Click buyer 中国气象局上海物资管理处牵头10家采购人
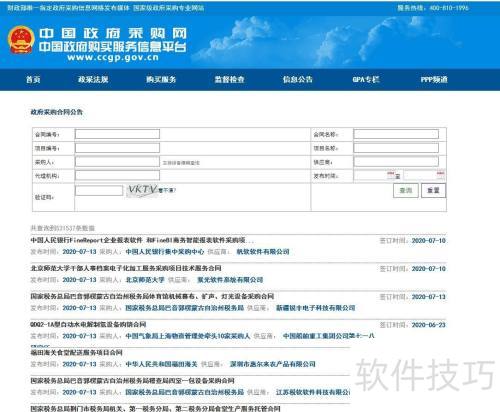This screenshot has width=500, height=412. (188, 336)
